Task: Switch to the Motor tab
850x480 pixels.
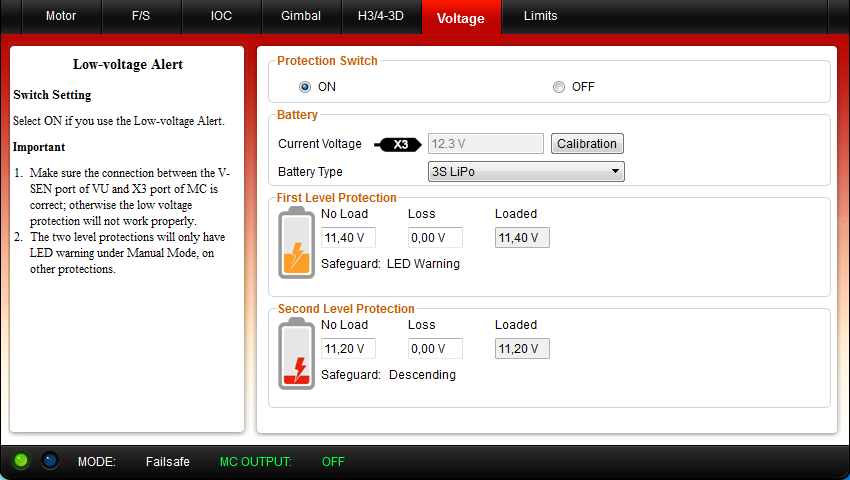Action: (60, 17)
